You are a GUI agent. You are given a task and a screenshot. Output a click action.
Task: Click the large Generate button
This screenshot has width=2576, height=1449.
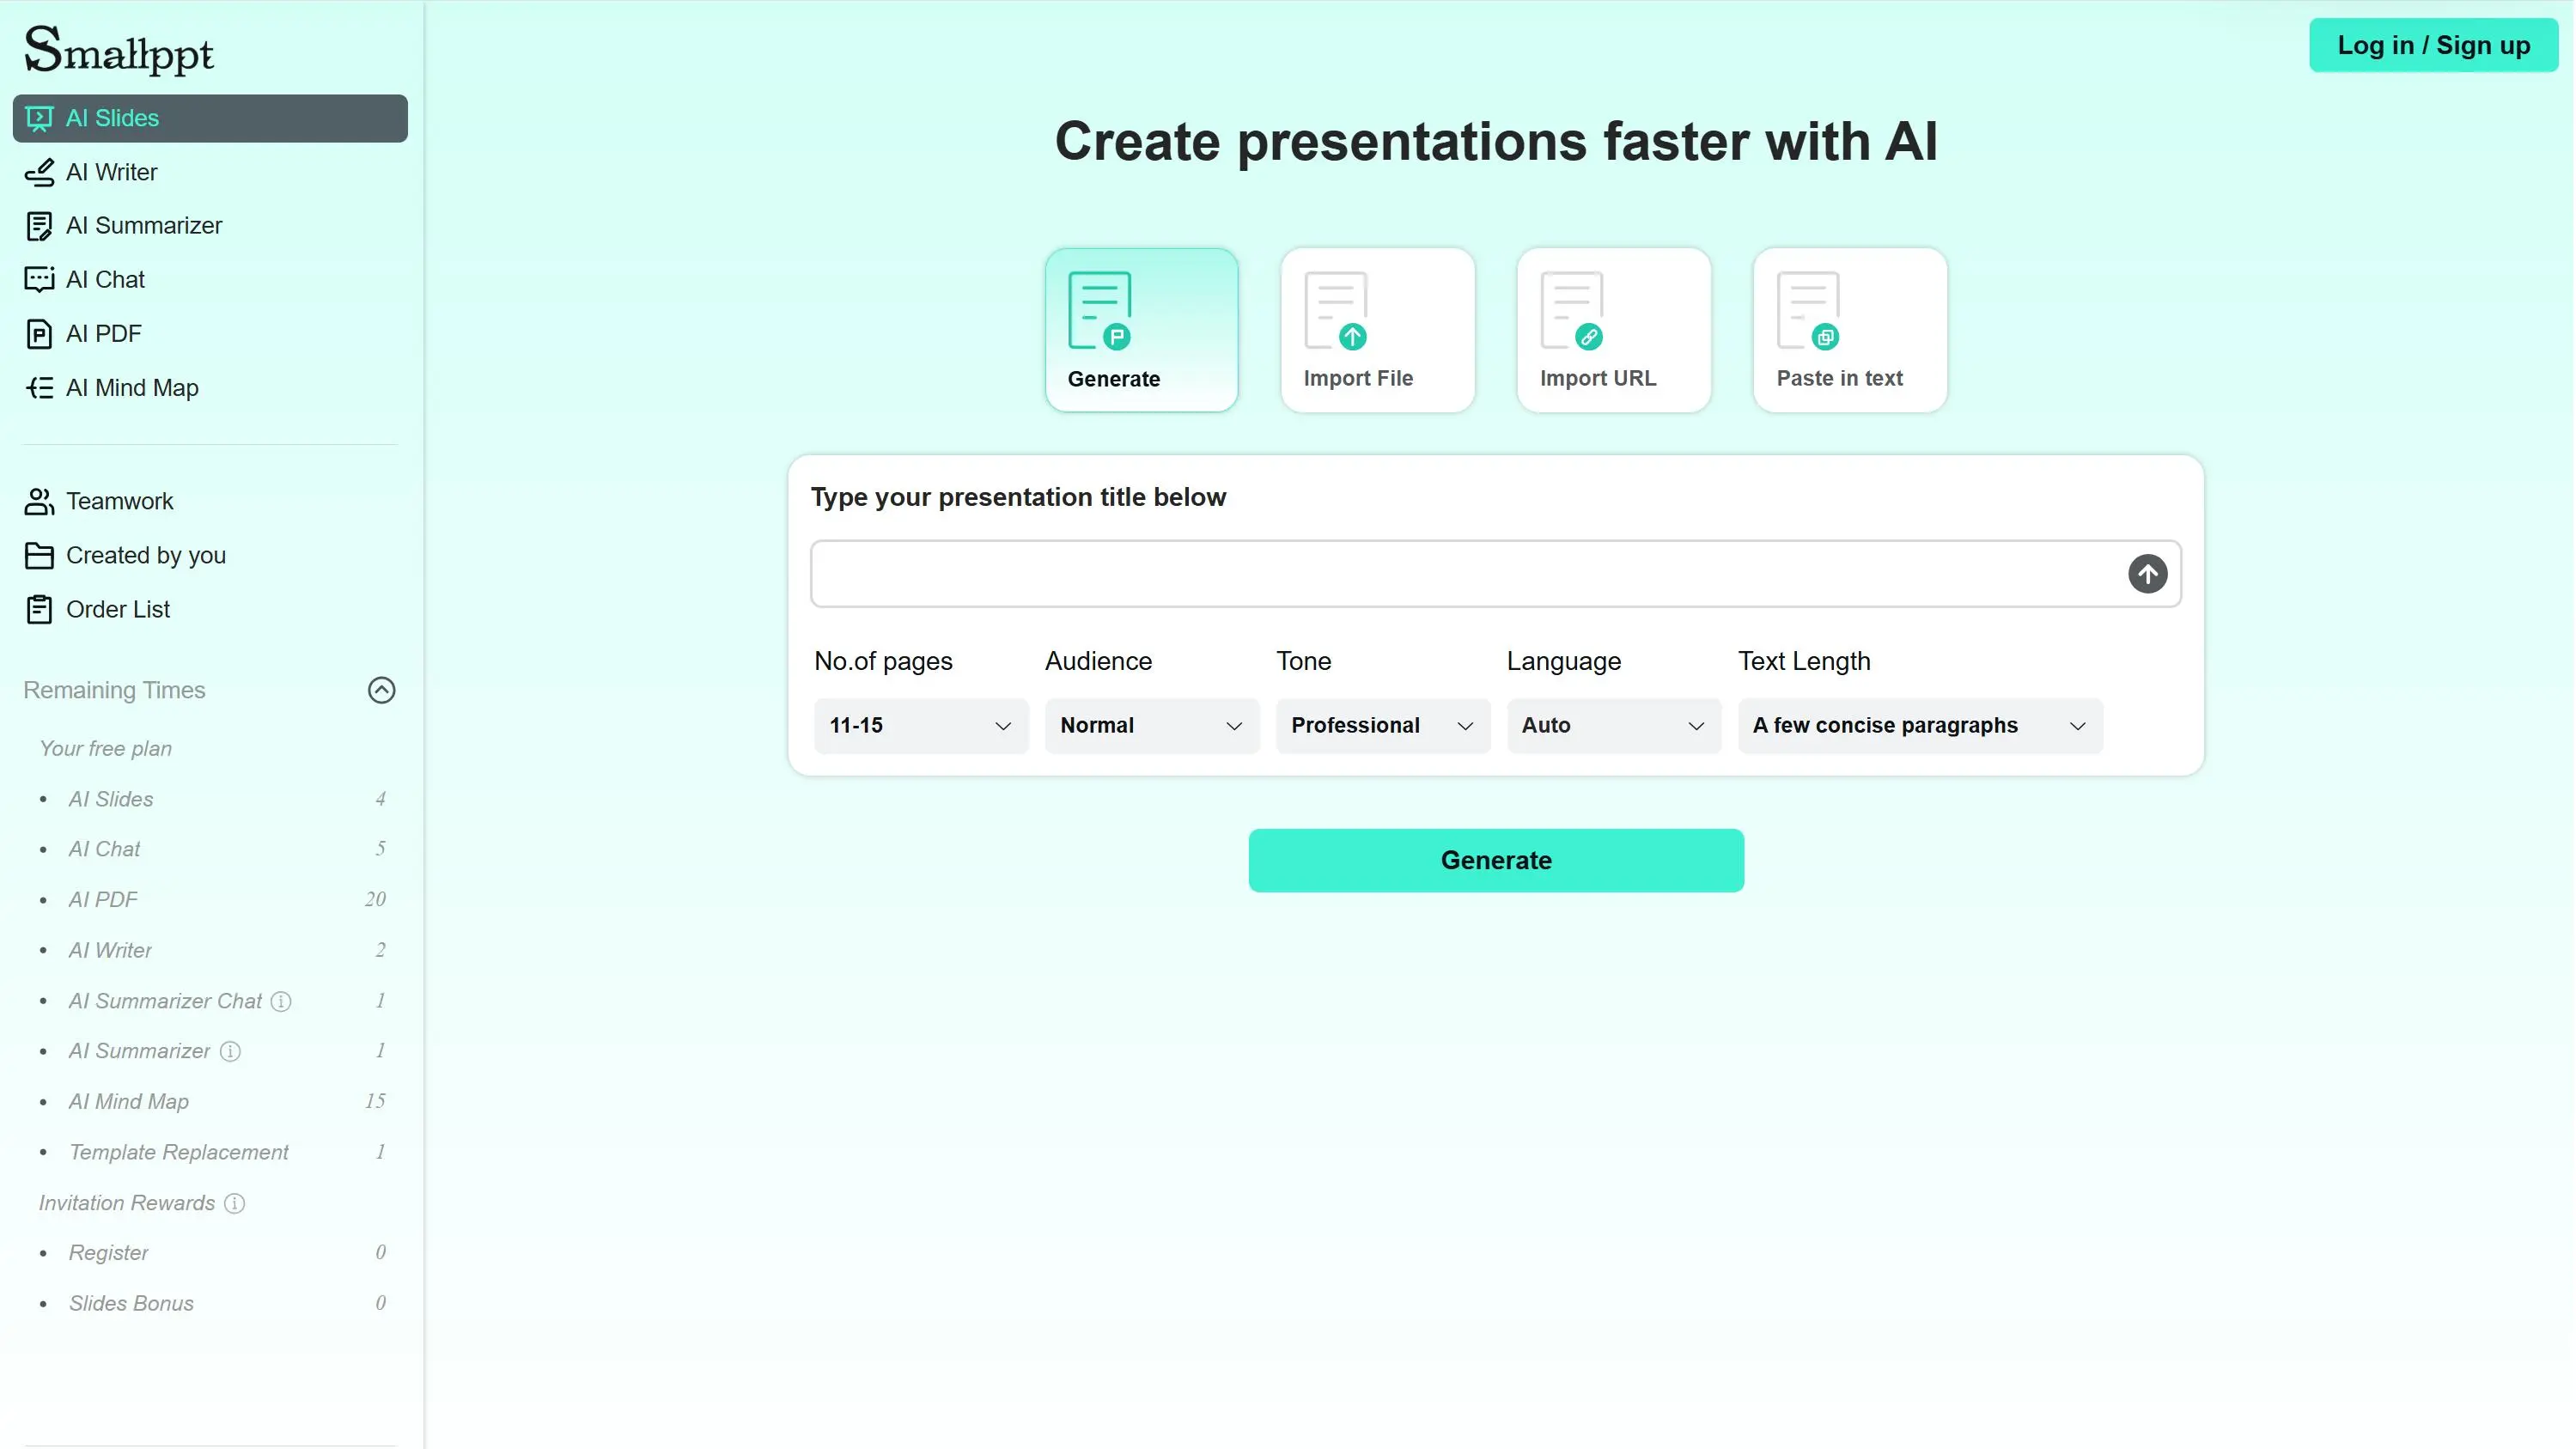[x=1496, y=860]
